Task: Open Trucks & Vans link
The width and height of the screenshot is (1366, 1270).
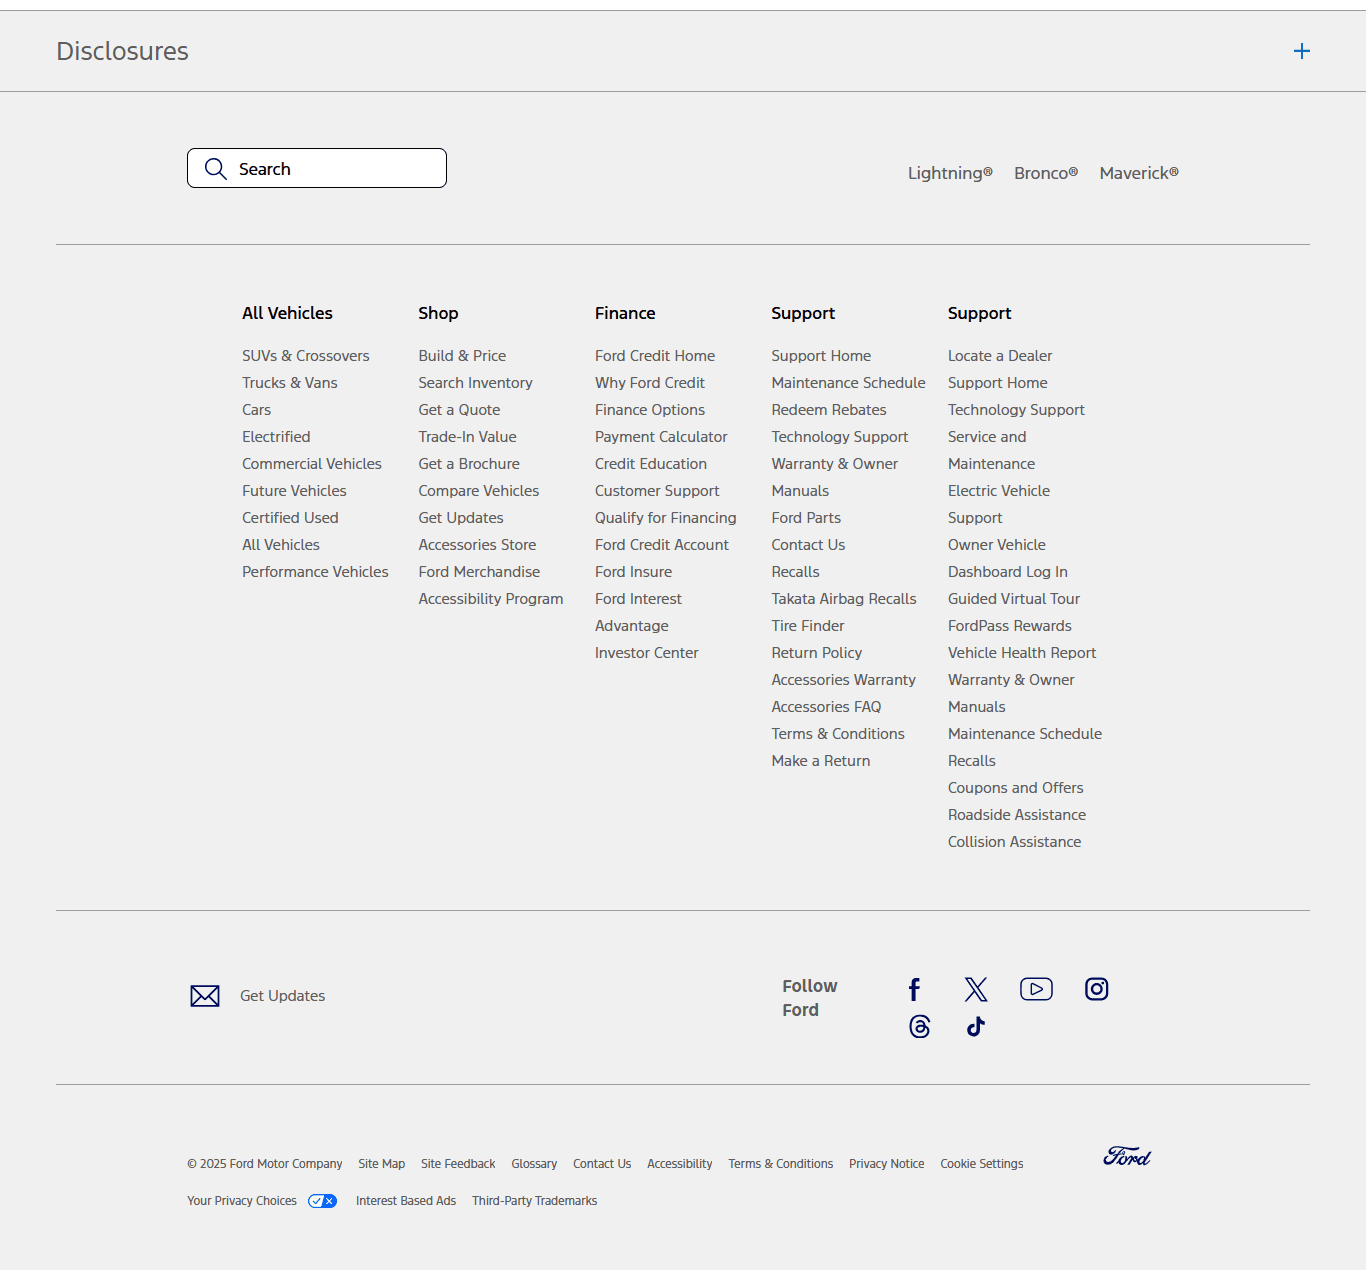Action: tap(290, 383)
